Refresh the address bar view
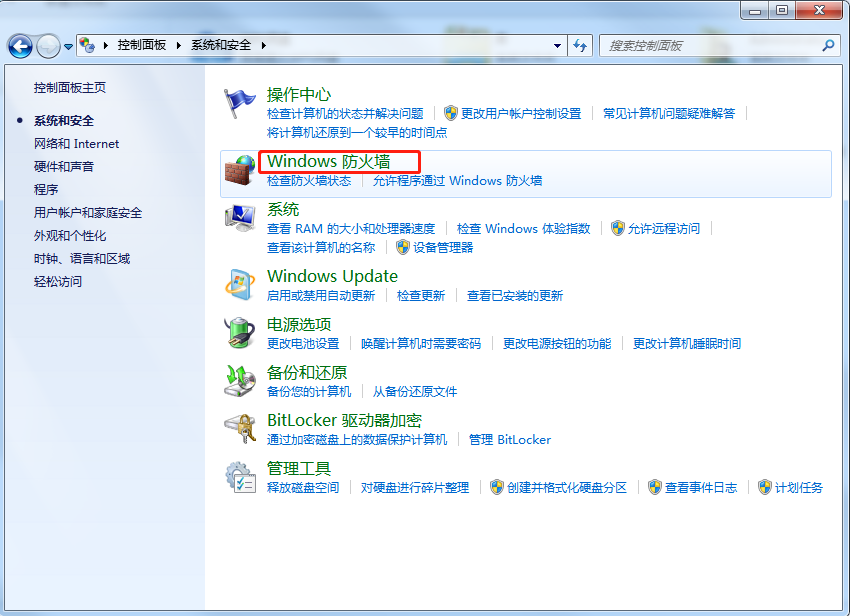This screenshot has height=616, width=850. [x=580, y=46]
